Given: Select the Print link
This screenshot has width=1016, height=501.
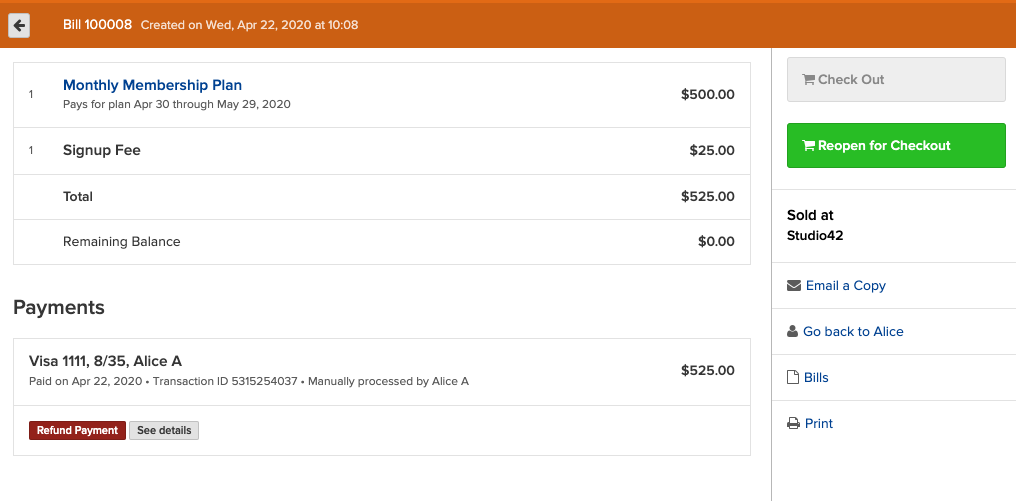Looking at the screenshot, I should coord(819,424).
